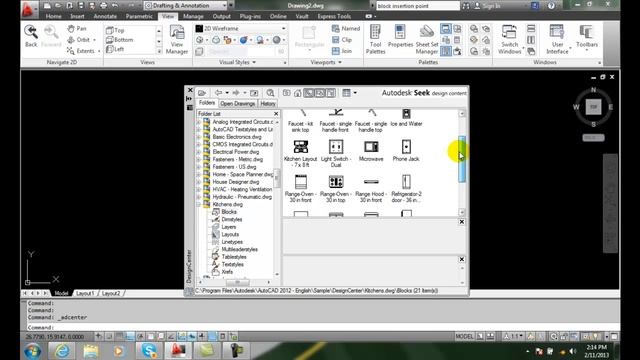The height and width of the screenshot is (360, 640).
Task: Select Kitchen Layout 7 x 8 ft block
Action: [301, 153]
